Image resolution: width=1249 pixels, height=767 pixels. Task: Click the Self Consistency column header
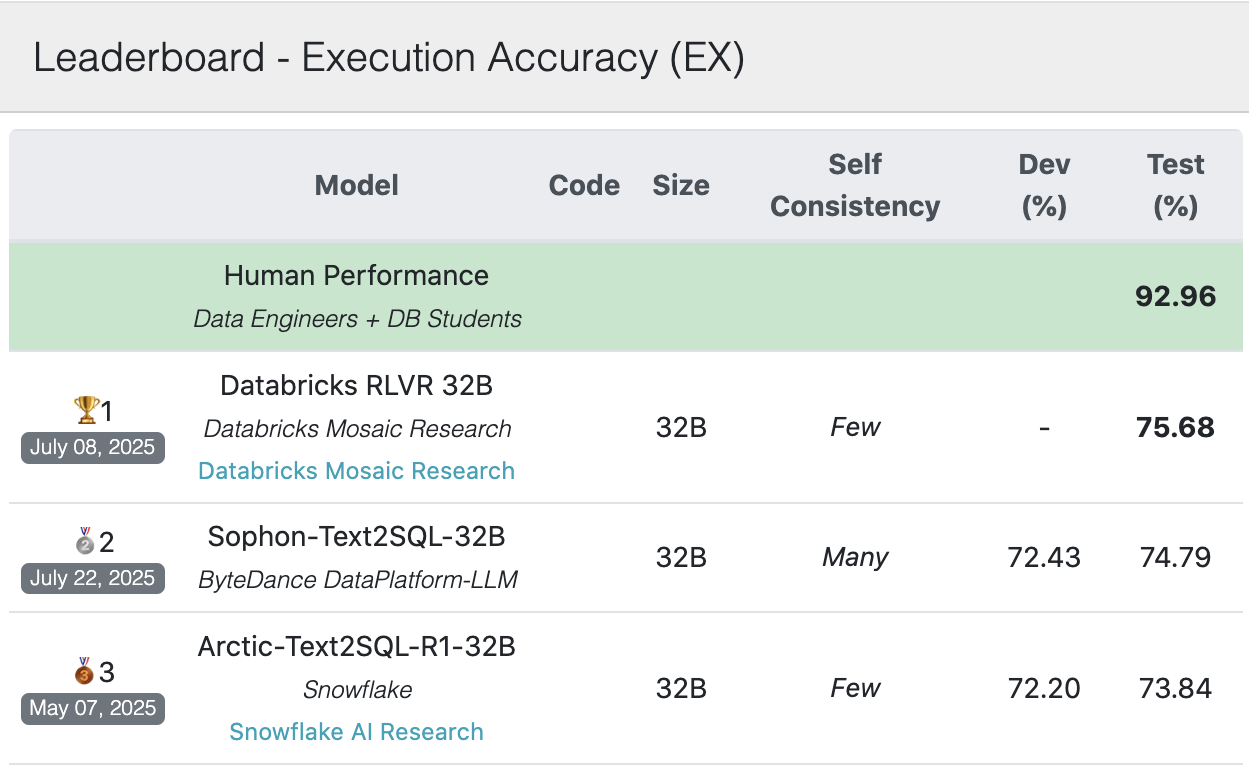856,185
